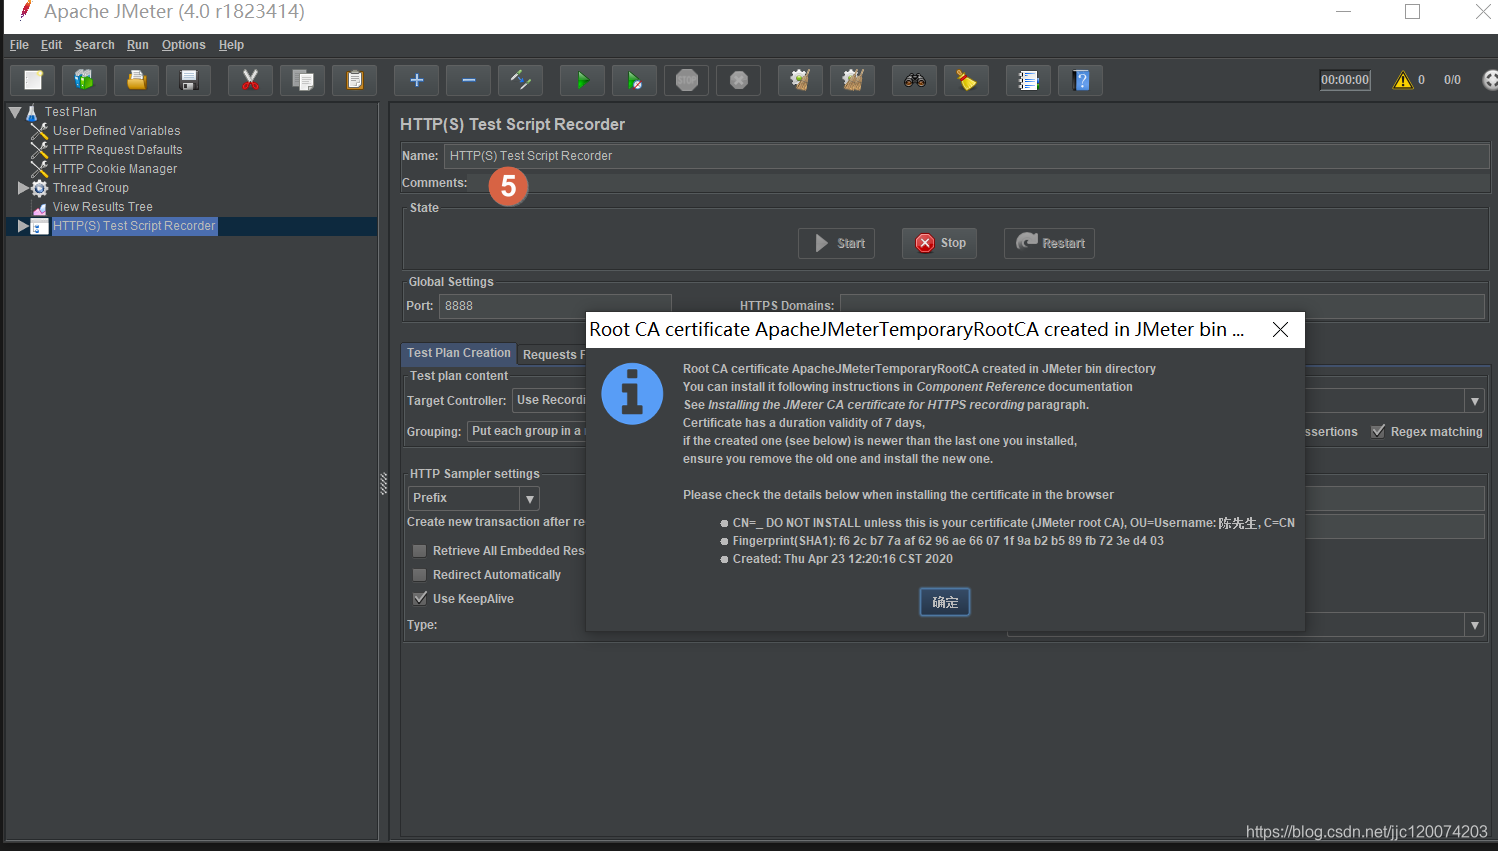The image size is (1498, 851).
Task: Click the Stop recorder button
Action: point(939,243)
